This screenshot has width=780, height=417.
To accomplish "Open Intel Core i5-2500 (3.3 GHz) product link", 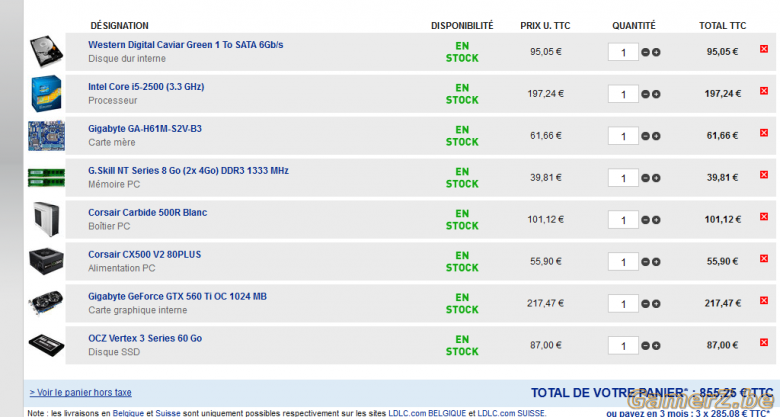I will pyautogui.click(x=146, y=87).
